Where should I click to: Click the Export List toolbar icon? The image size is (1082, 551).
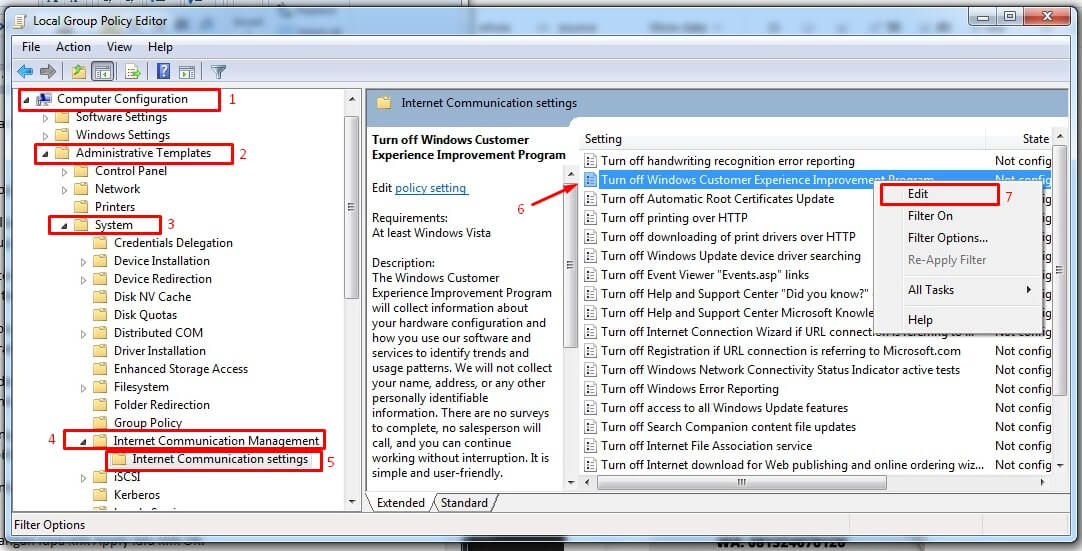(132, 71)
